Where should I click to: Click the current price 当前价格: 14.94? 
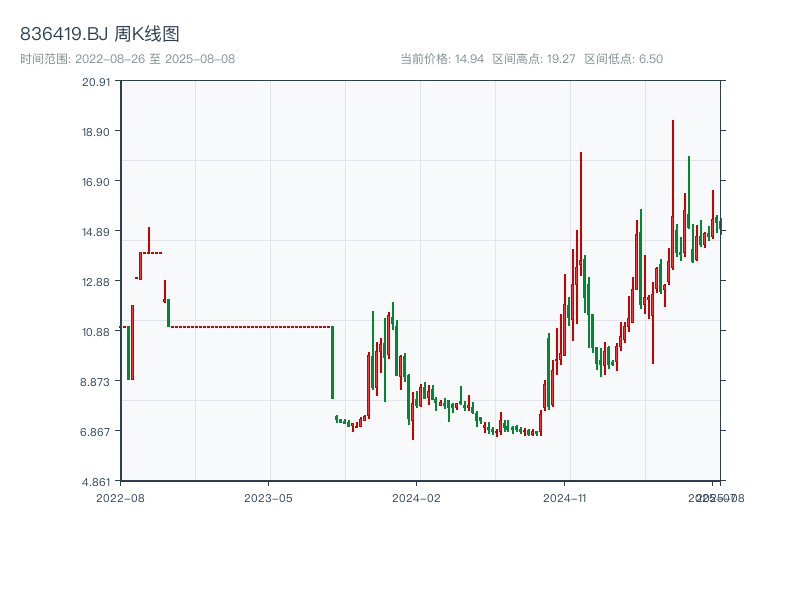(442, 59)
